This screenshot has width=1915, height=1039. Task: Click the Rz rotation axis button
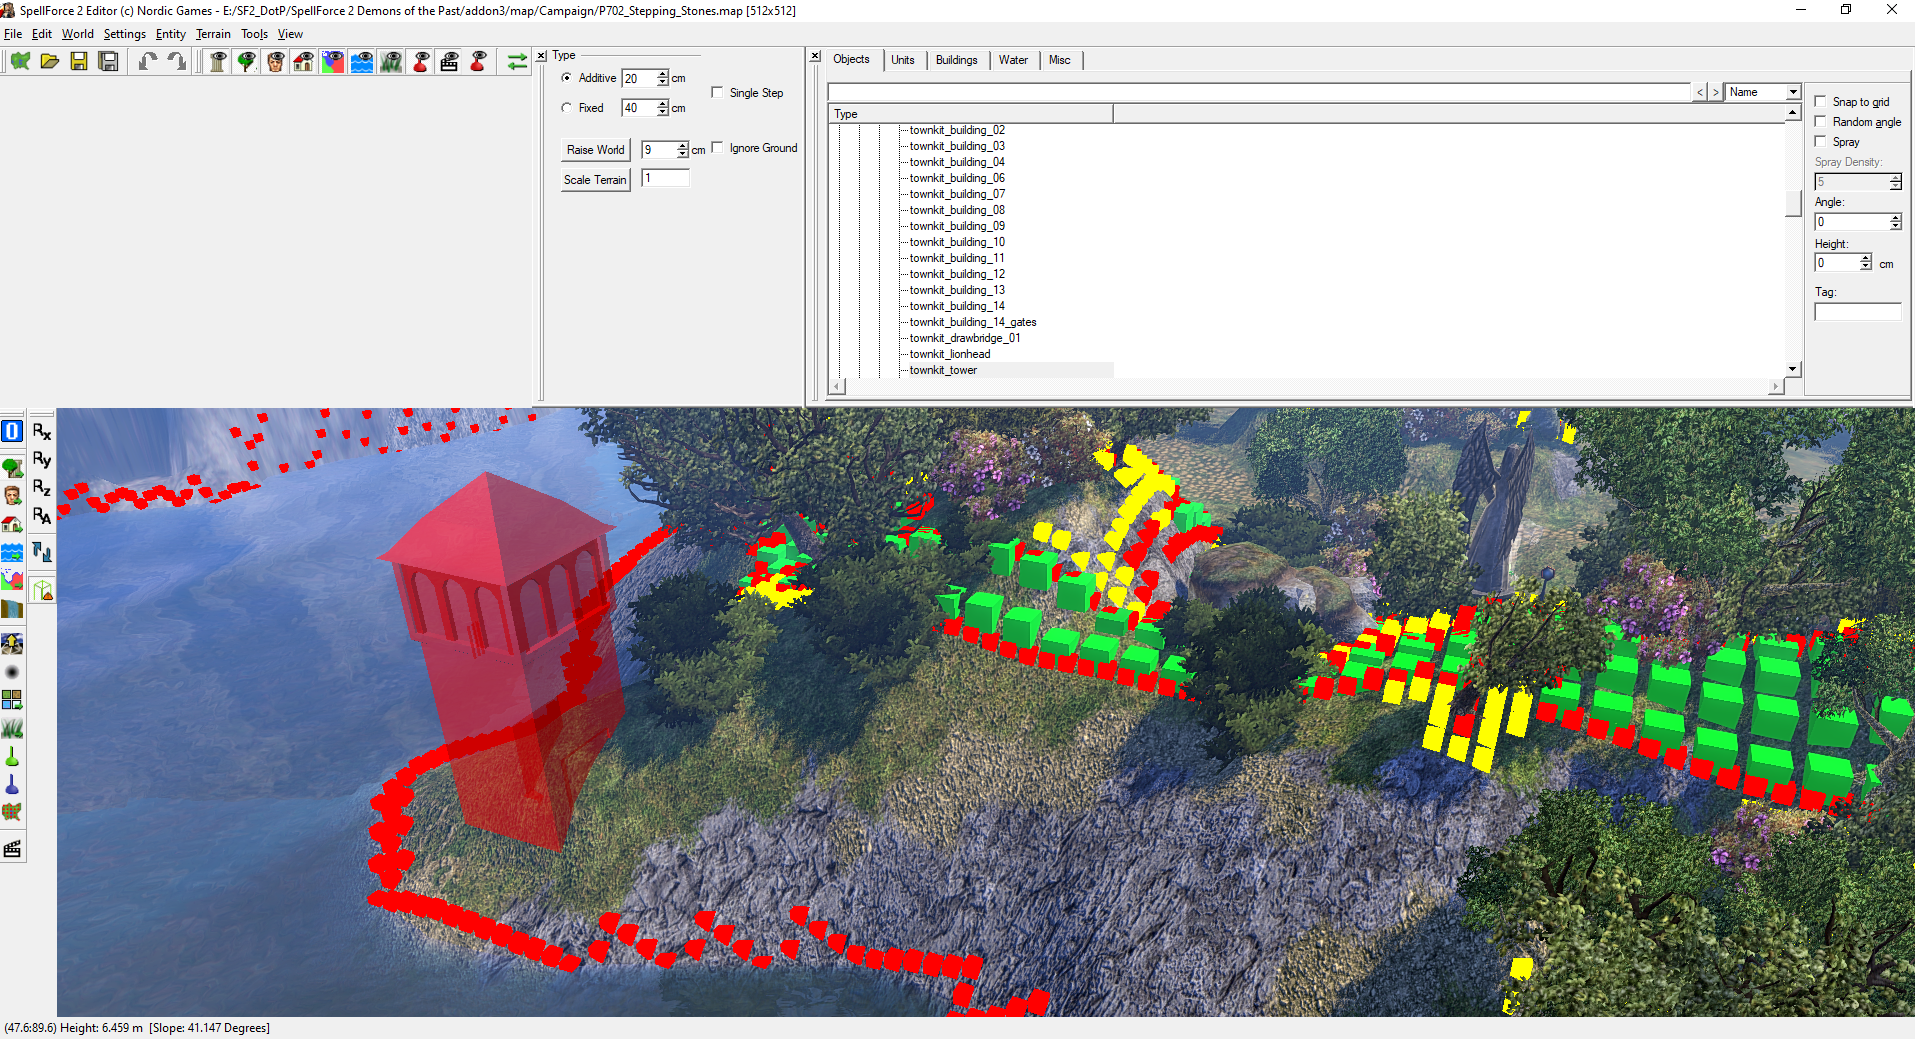click(x=42, y=487)
